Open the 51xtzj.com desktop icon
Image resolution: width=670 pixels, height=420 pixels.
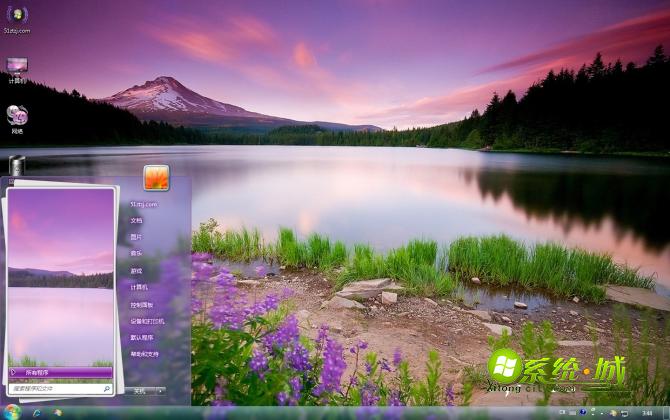17,17
